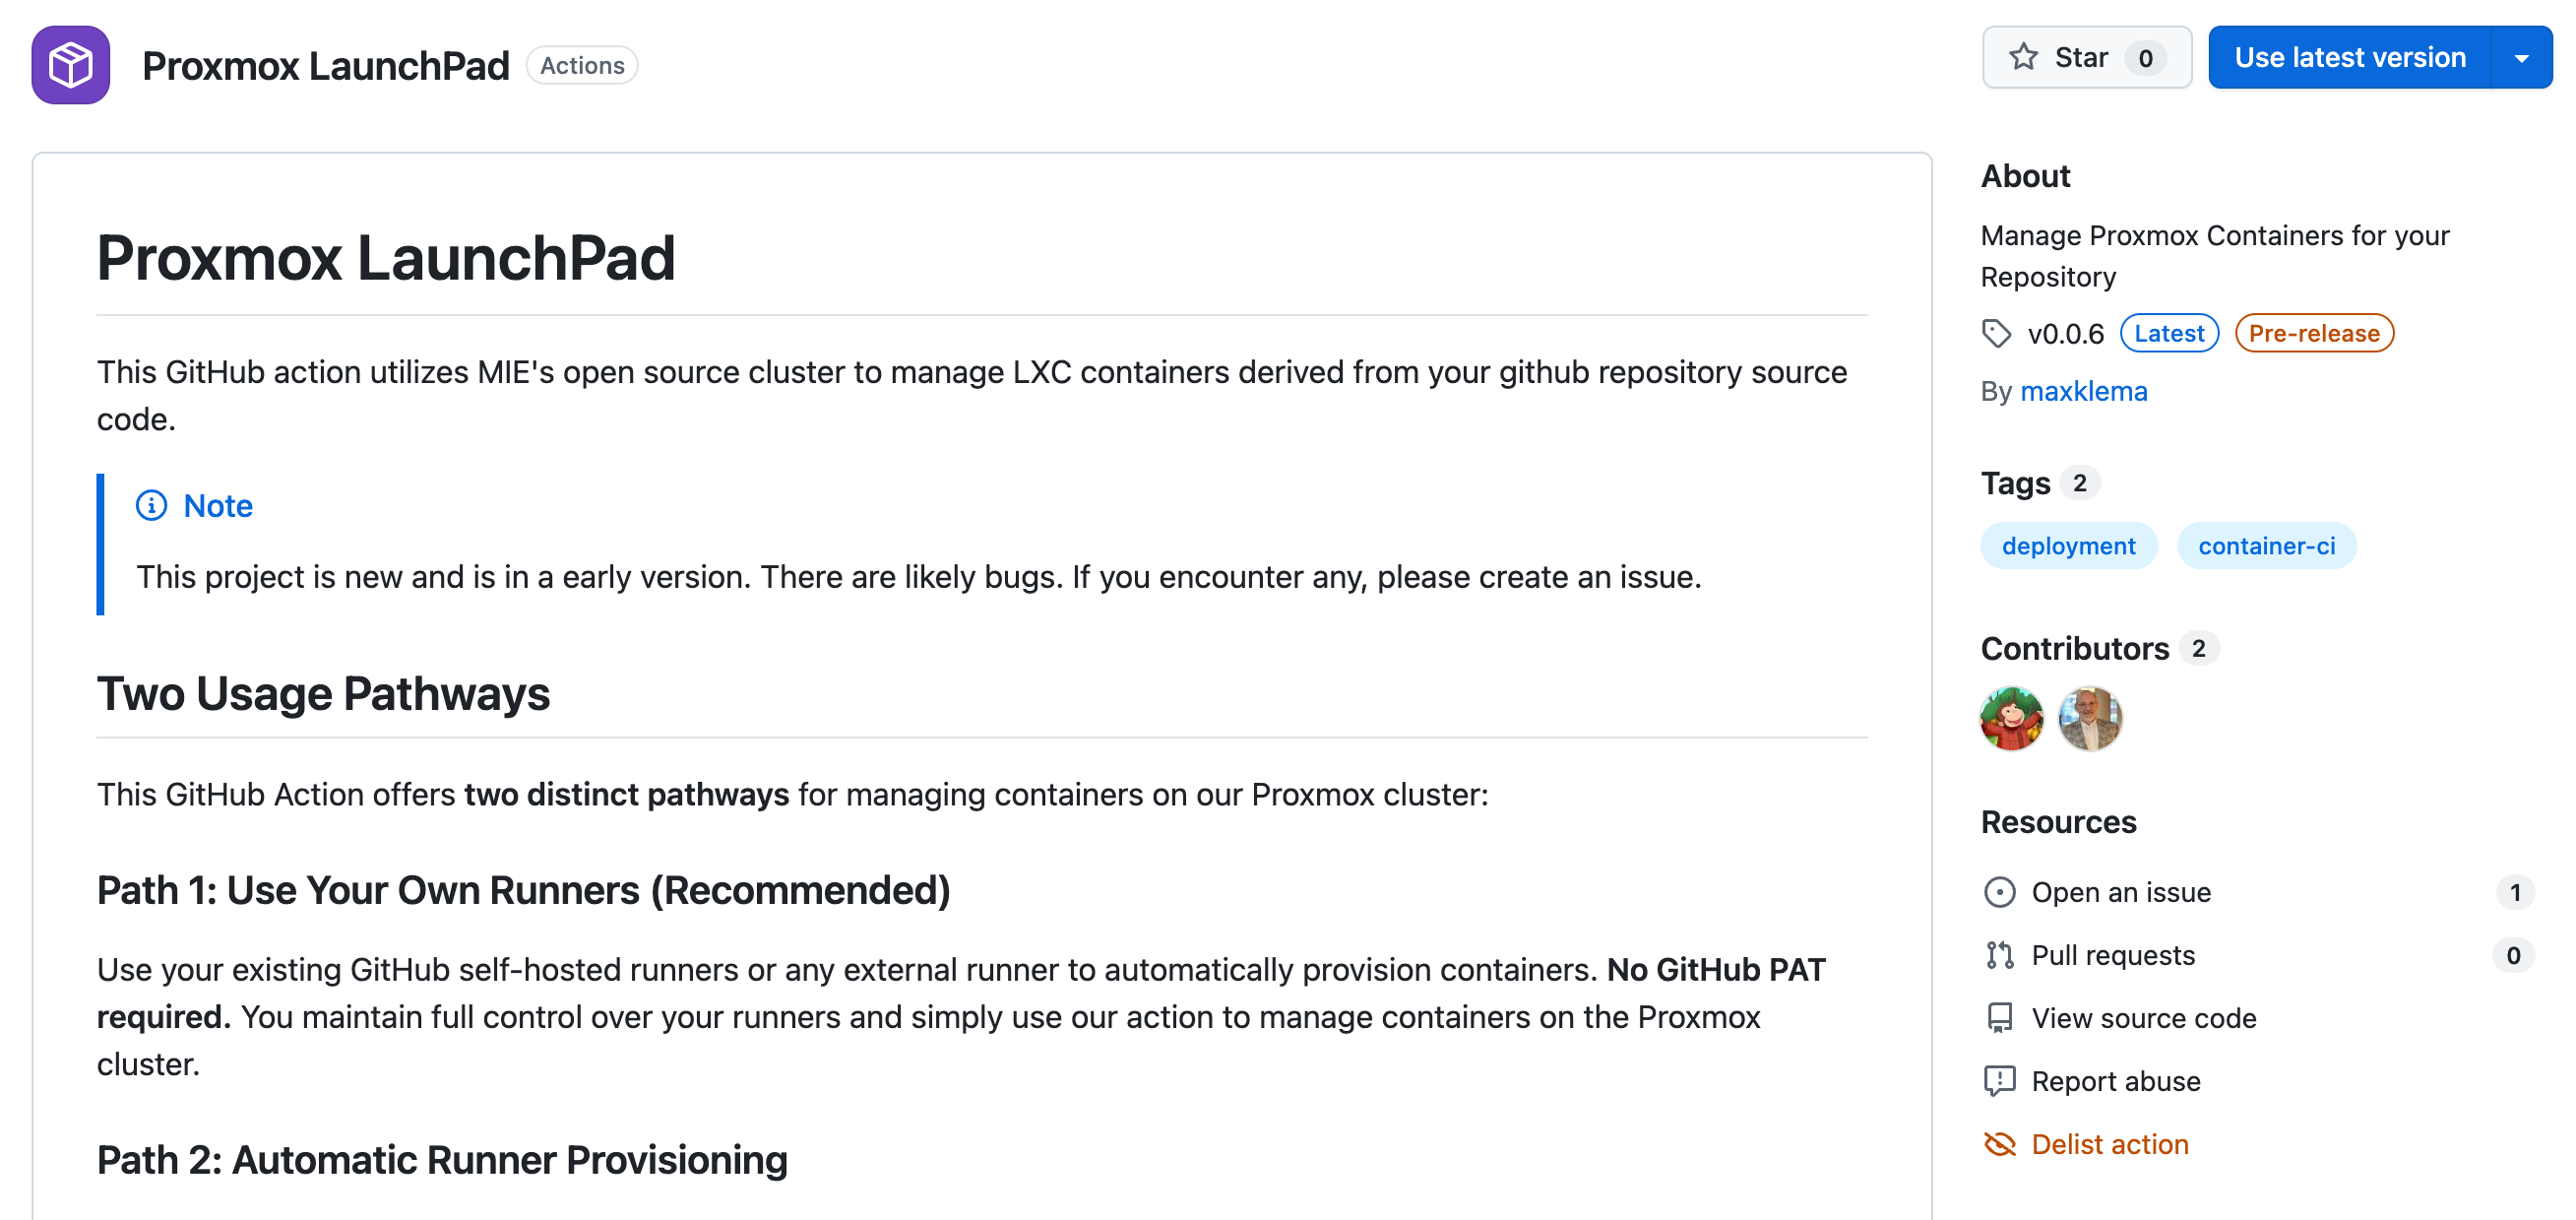The height and width of the screenshot is (1220, 2576).
Task: Open the Pull requests link
Action: (2113, 955)
